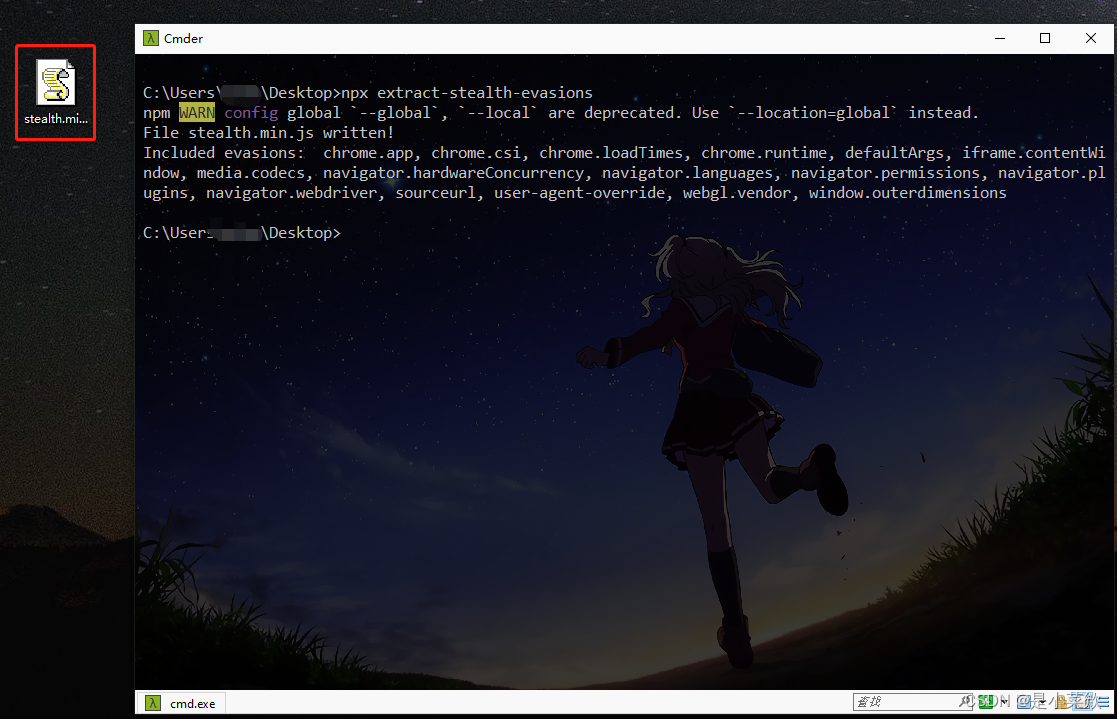Maximize the Cmder window

click(1045, 38)
